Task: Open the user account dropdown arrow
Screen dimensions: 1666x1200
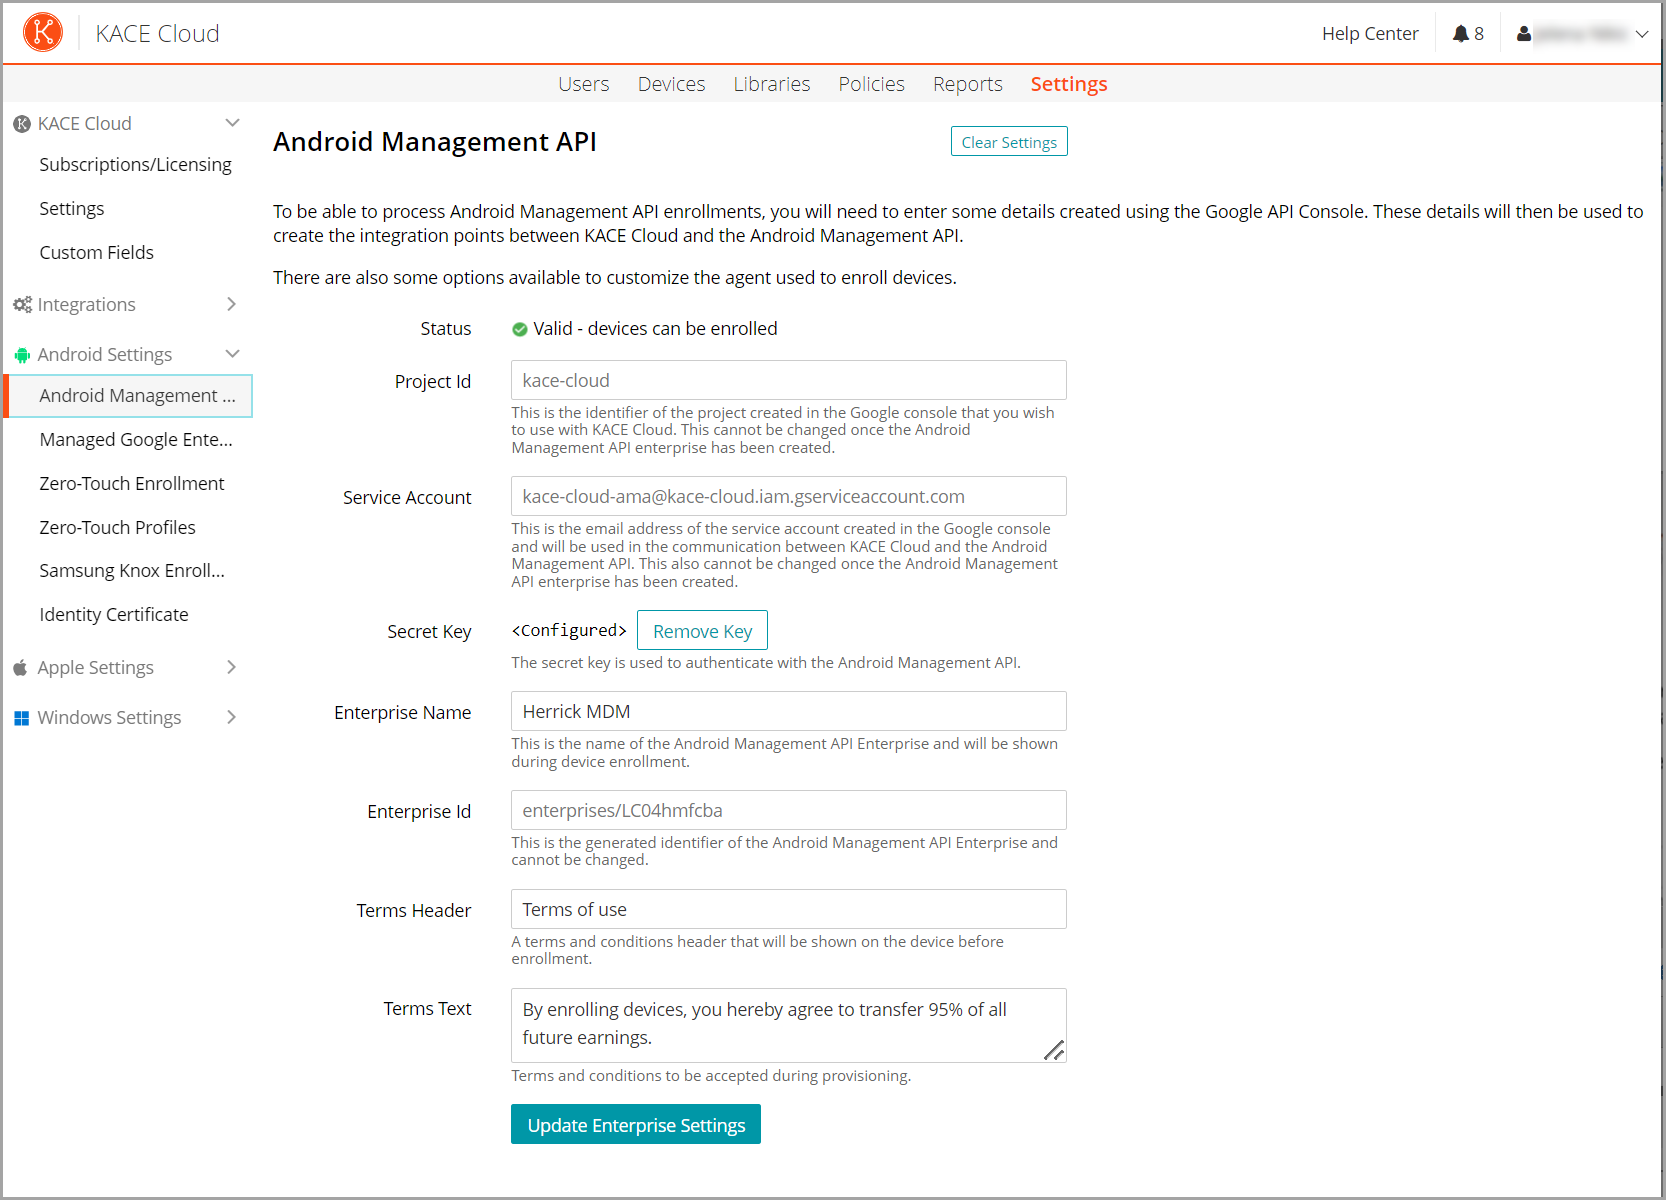Action: [1641, 34]
